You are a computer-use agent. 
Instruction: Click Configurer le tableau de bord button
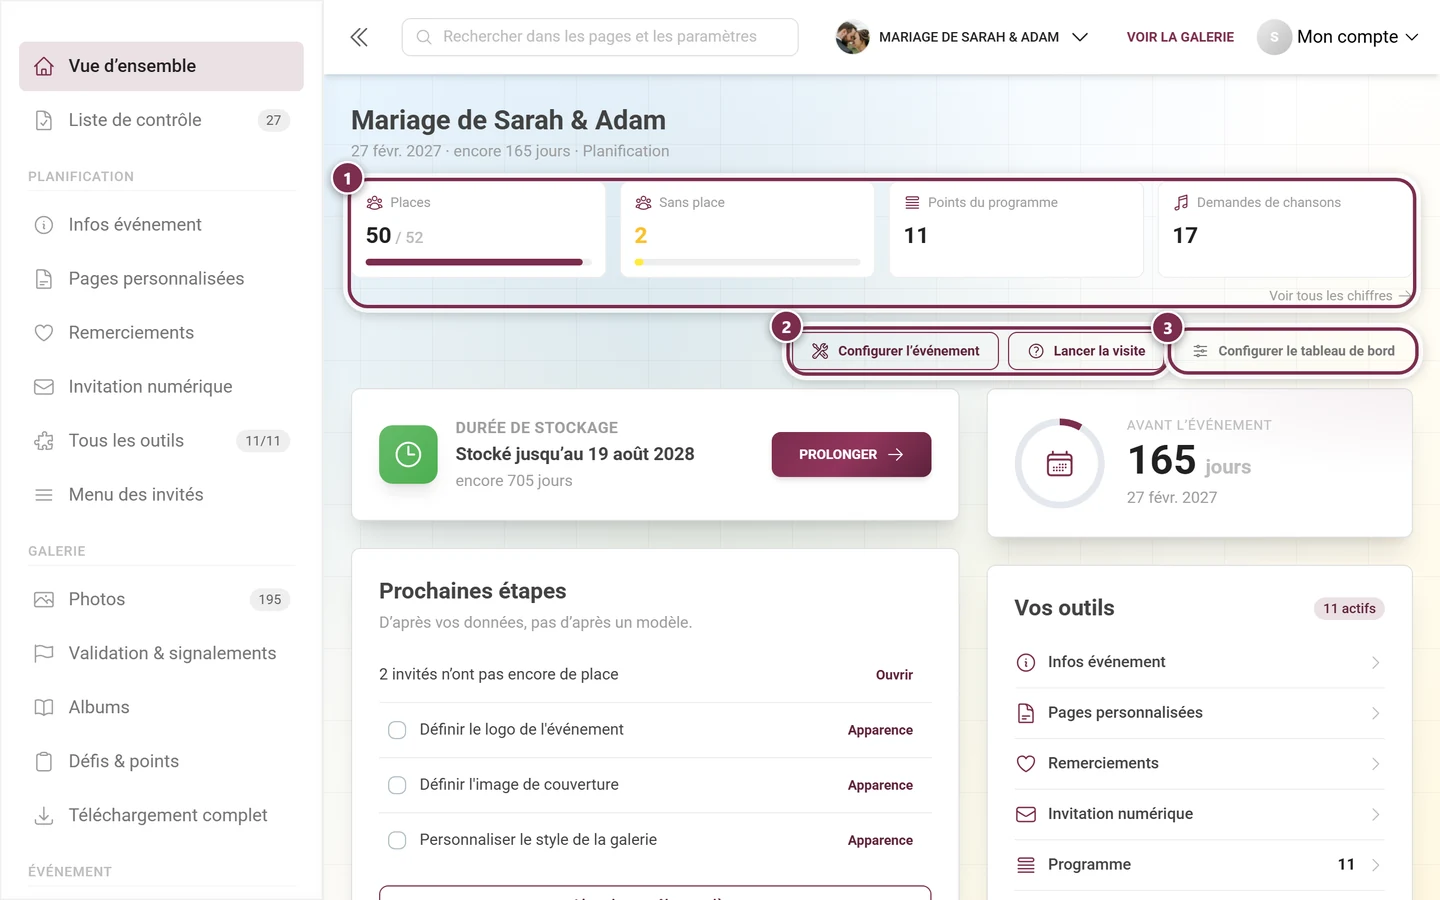coord(1293,351)
